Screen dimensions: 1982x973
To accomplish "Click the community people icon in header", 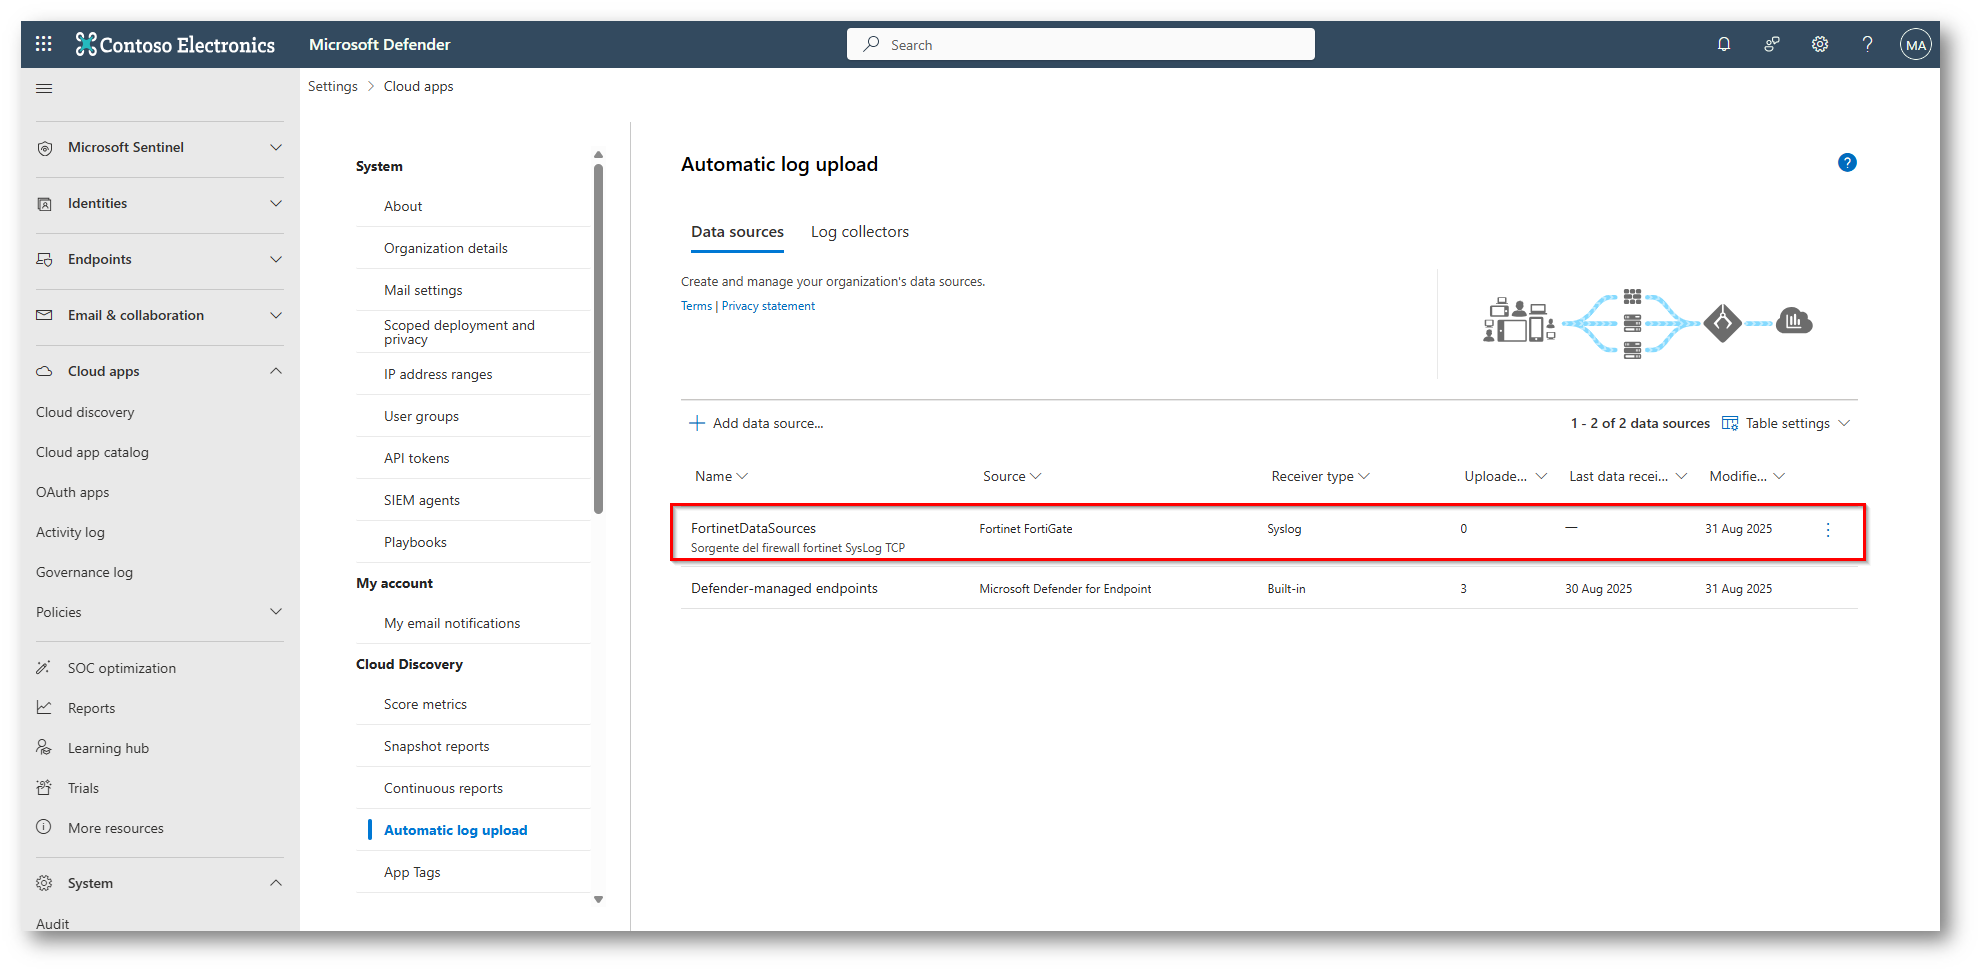I will pos(1772,44).
